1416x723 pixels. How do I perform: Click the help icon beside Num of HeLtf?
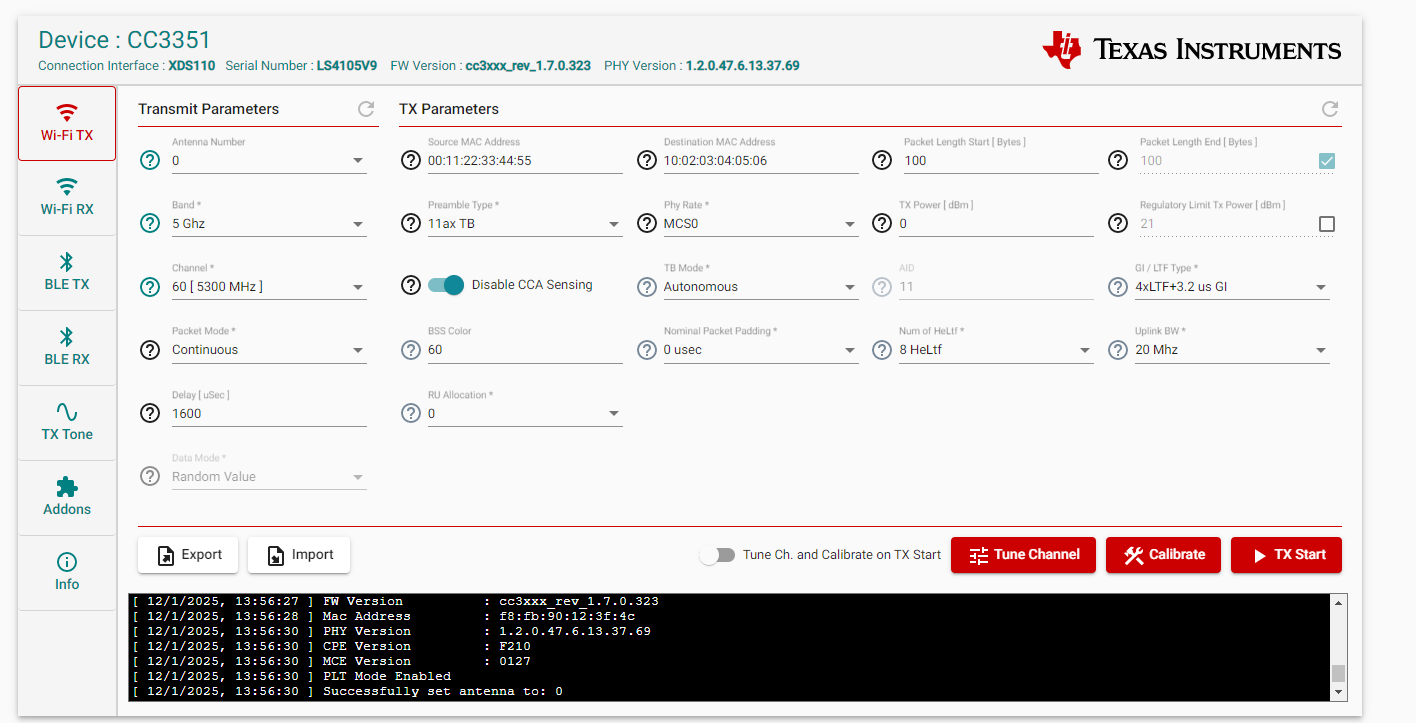[882, 350]
